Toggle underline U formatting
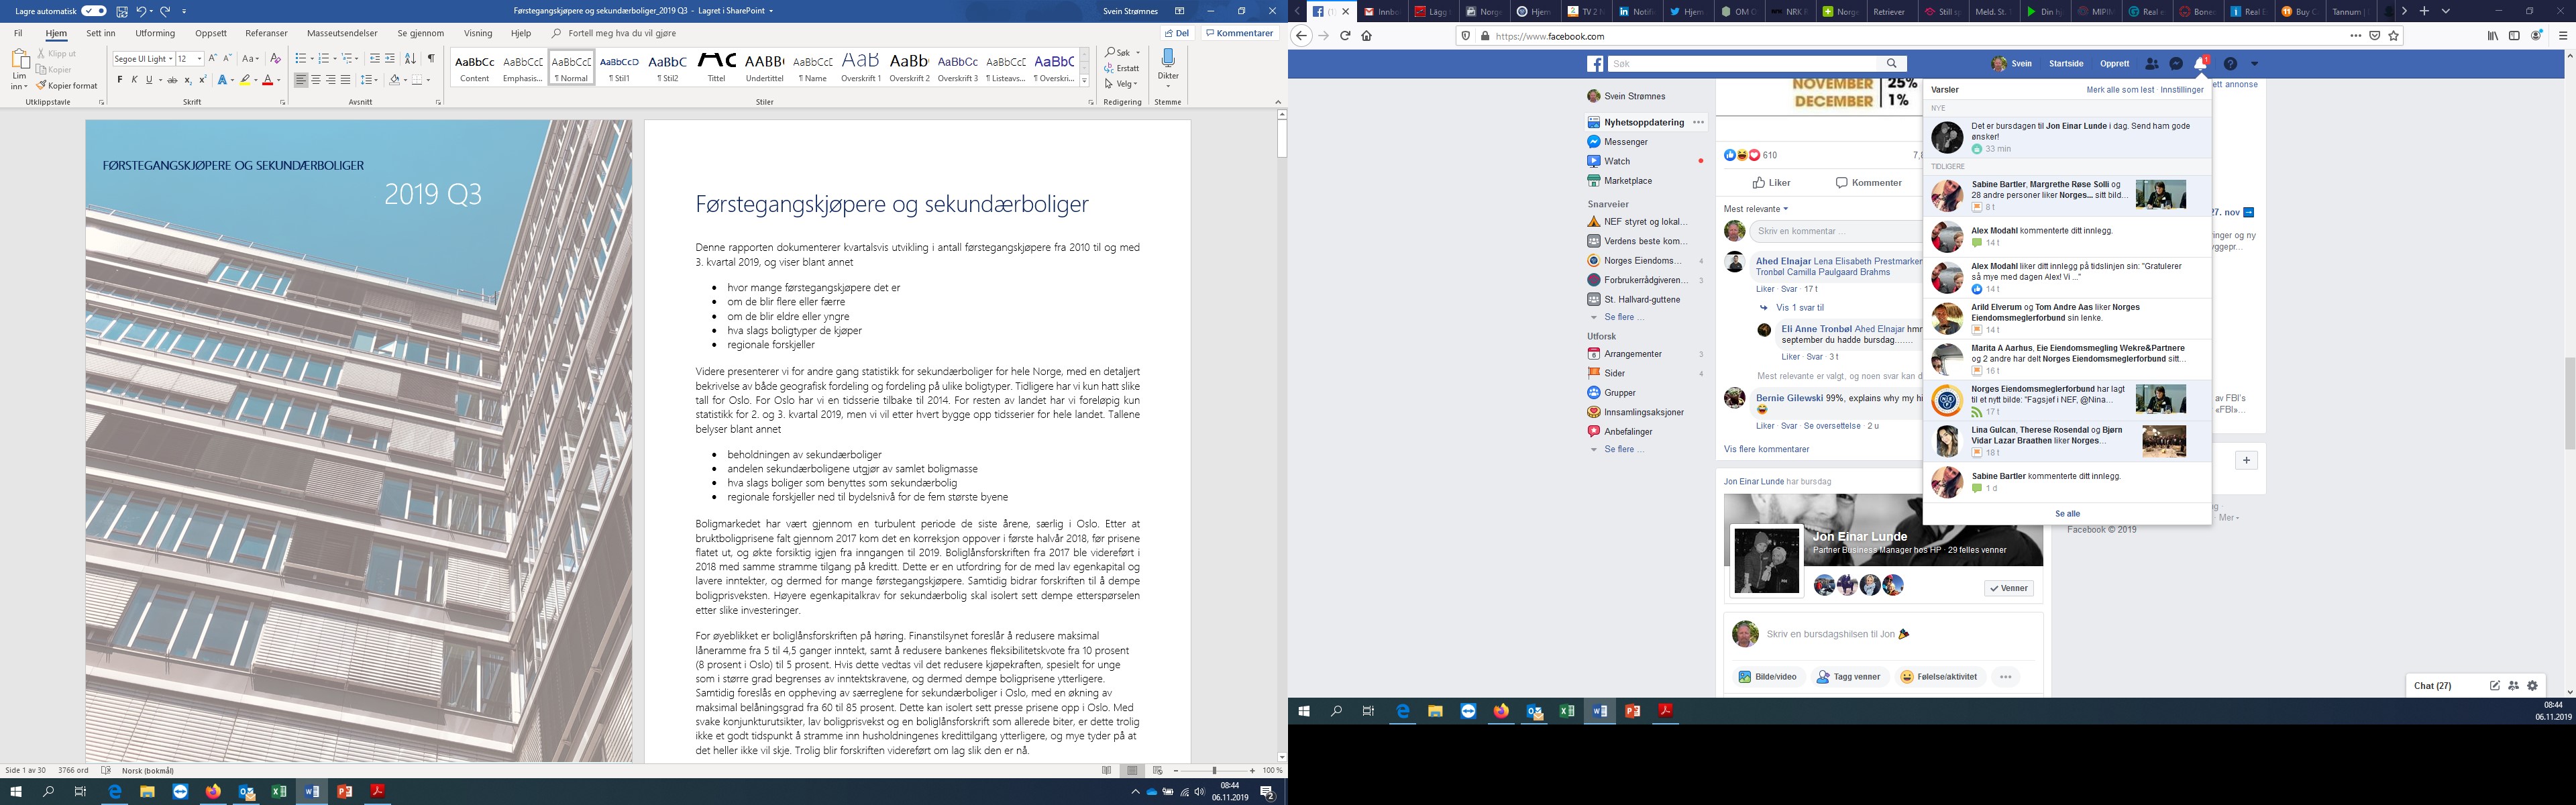Viewport: 2576px width, 805px height. (148, 80)
